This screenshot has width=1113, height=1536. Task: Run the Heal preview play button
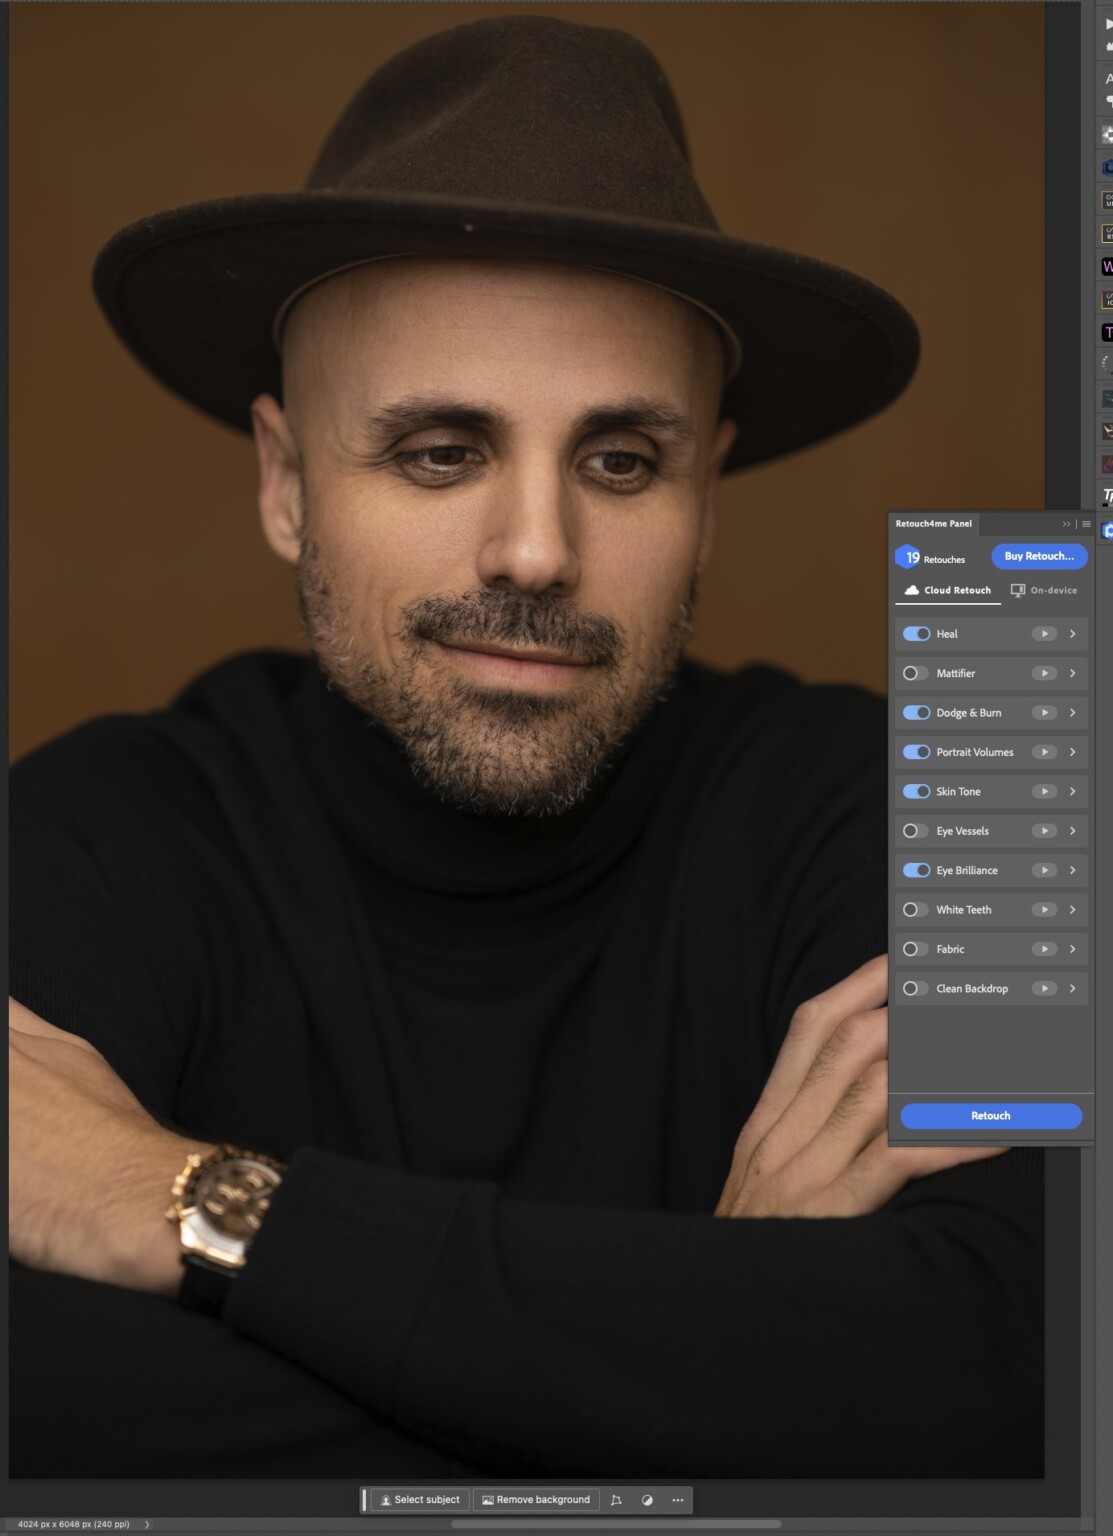1044,634
